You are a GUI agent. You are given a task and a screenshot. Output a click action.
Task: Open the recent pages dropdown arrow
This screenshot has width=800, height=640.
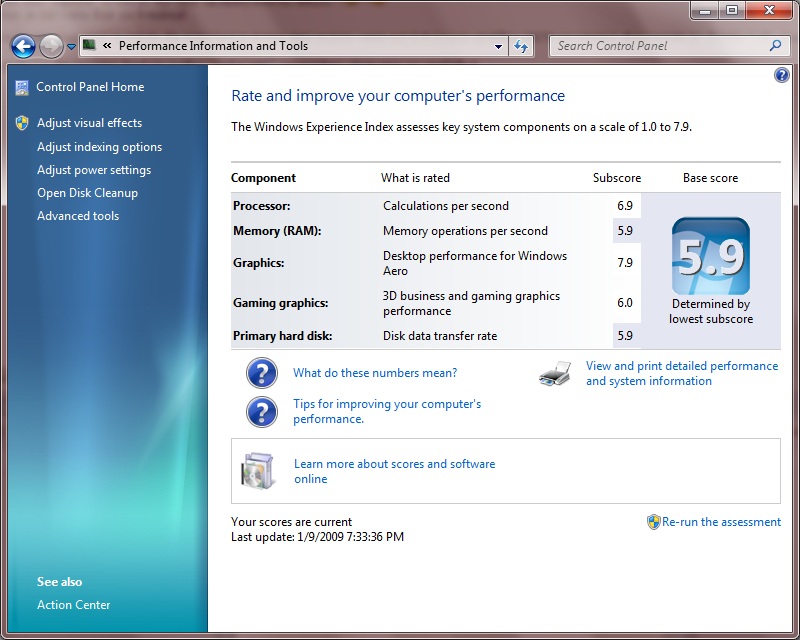tap(71, 47)
